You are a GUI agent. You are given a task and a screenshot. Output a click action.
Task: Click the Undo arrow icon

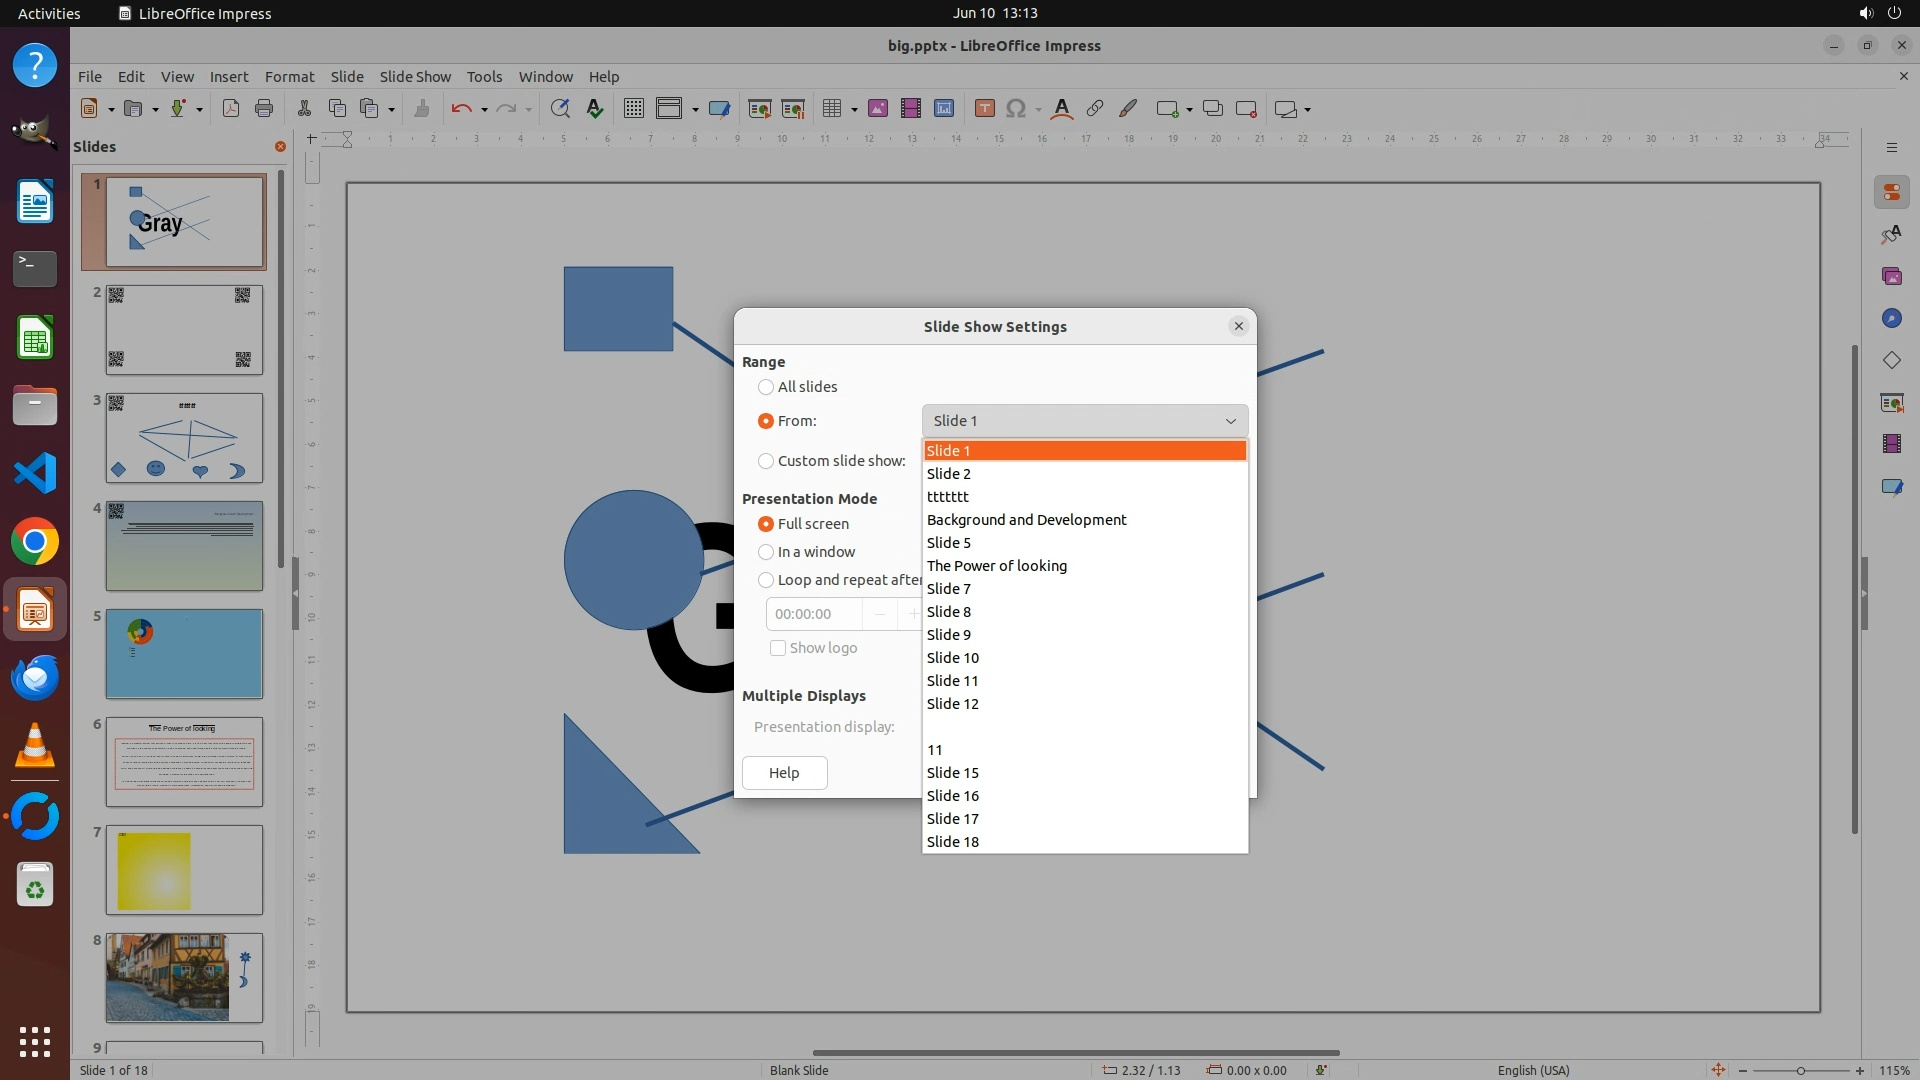click(x=461, y=109)
